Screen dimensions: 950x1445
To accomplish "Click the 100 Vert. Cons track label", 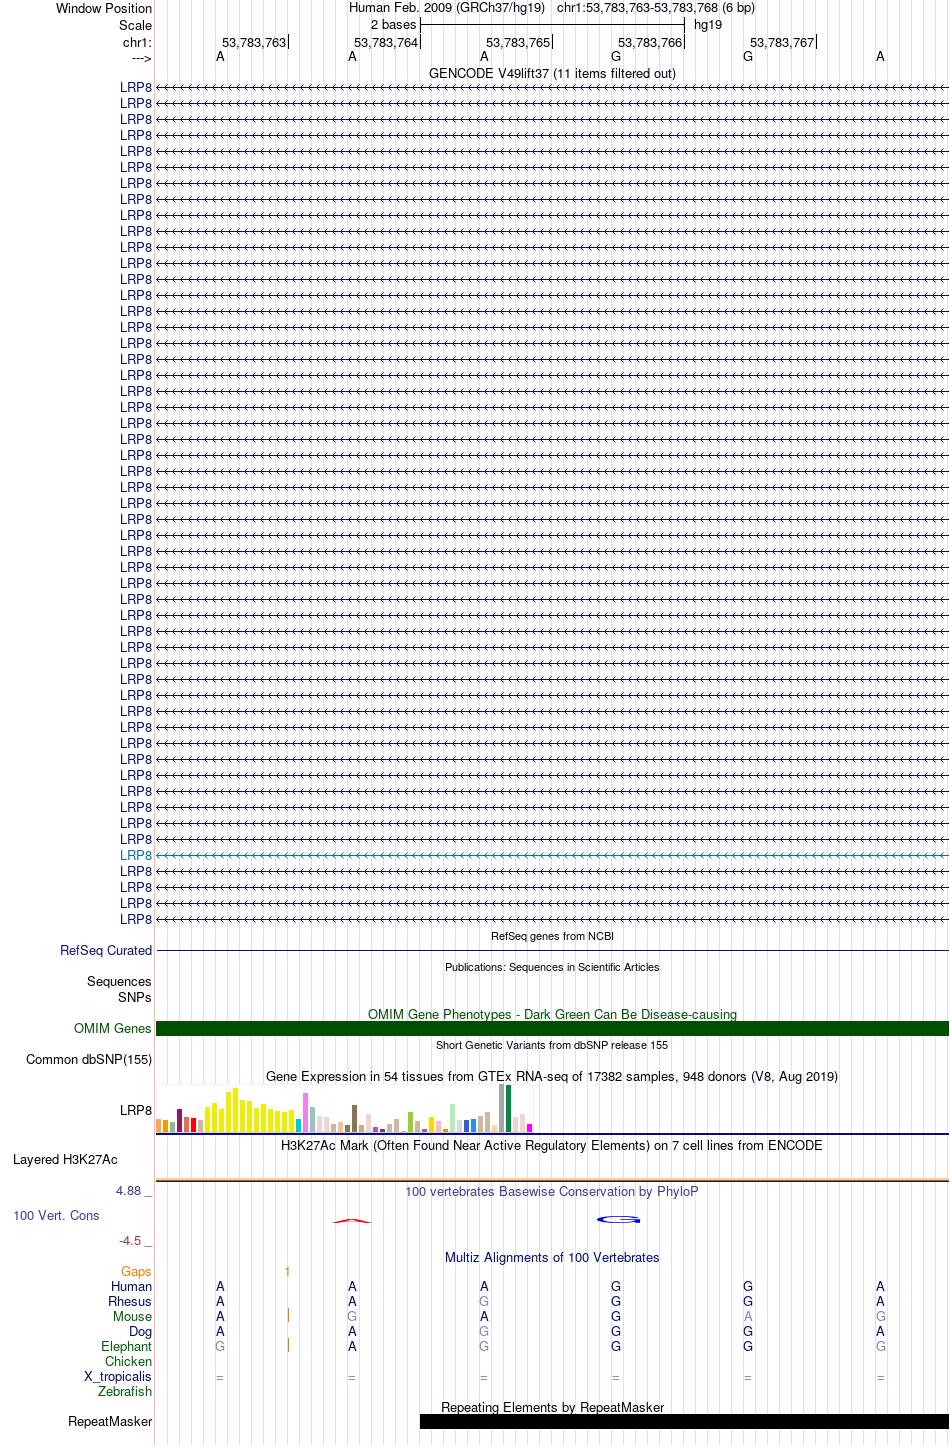I will [56, 1216].
